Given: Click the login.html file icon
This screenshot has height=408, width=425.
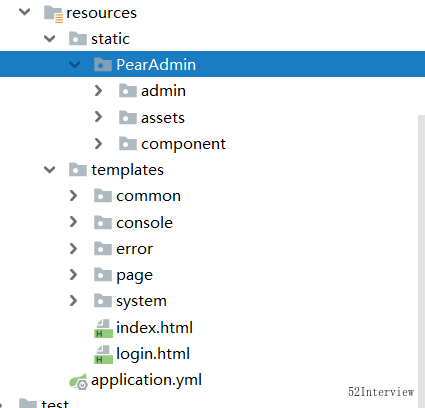Looking at the screenshot, I should point(103,354).
